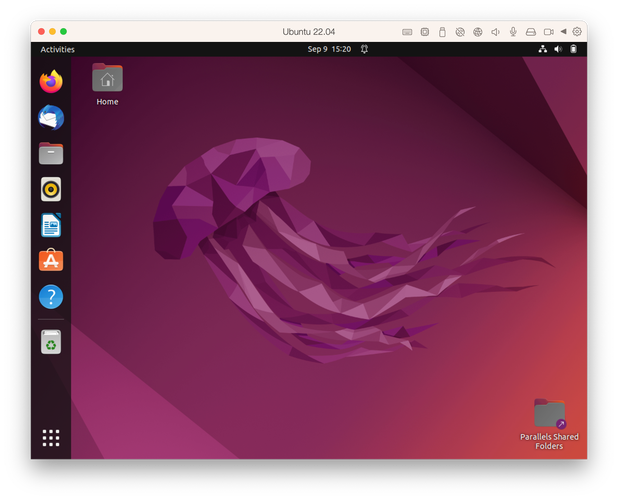Open Firefox from the dock

tap(51, 82)
